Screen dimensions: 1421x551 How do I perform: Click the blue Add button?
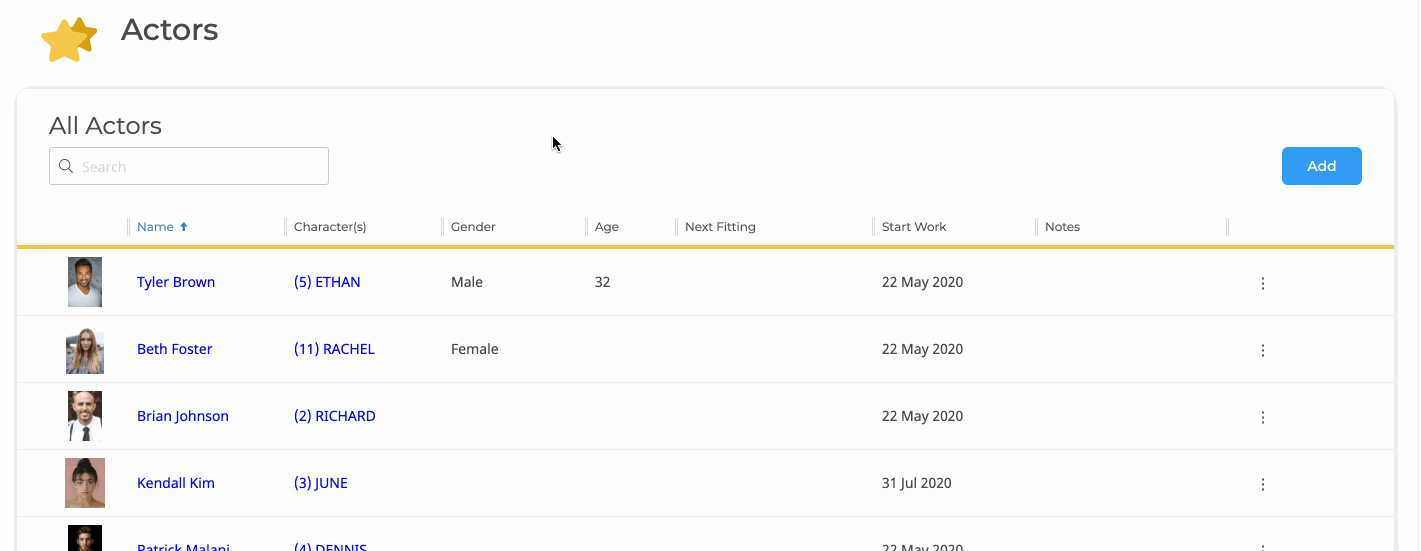[1321, 166]
